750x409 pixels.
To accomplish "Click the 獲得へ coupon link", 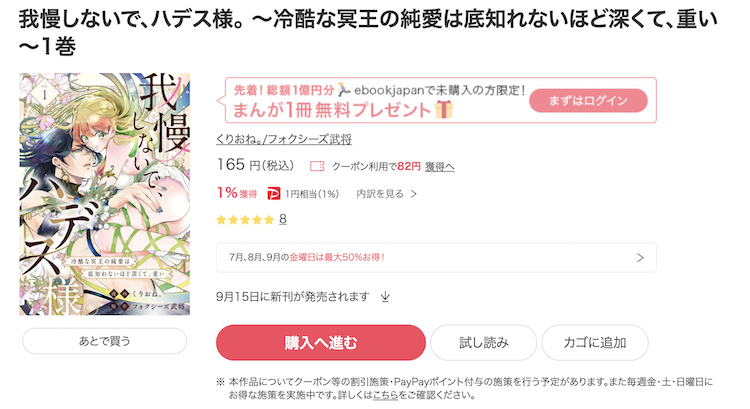I will [x=440, y=166].
